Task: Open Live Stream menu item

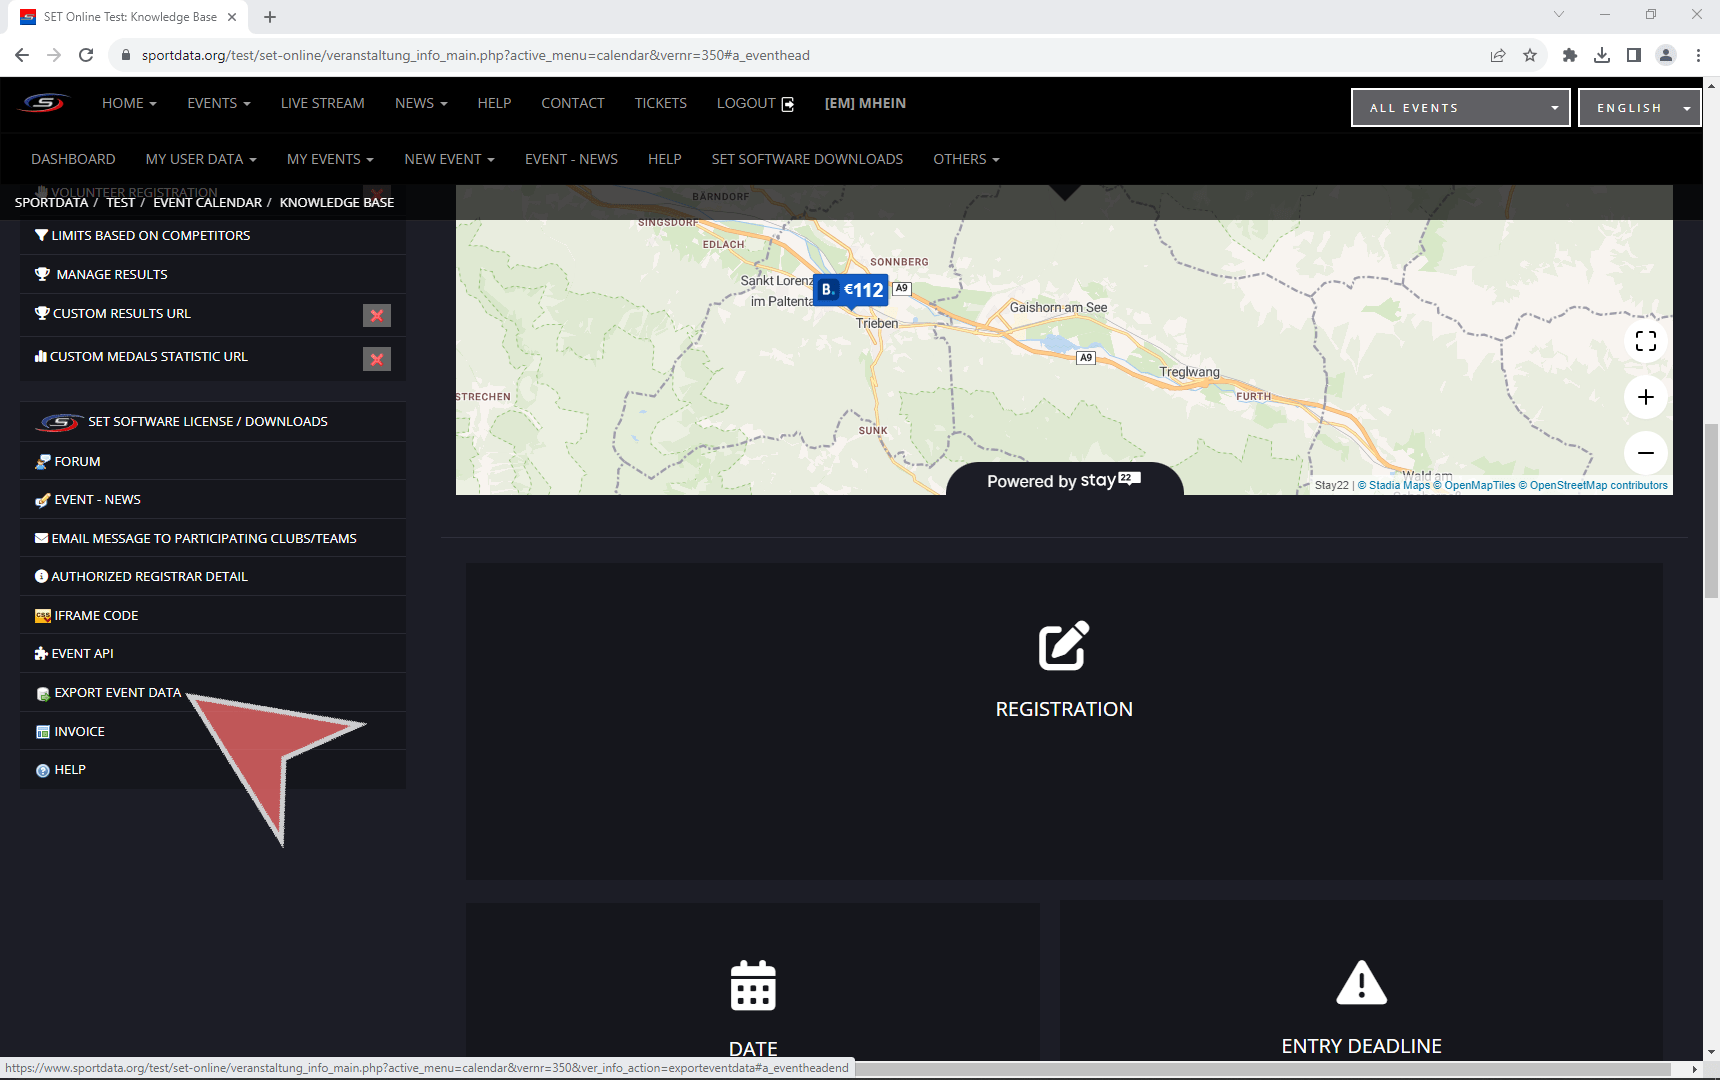Action: pos(322,103)
